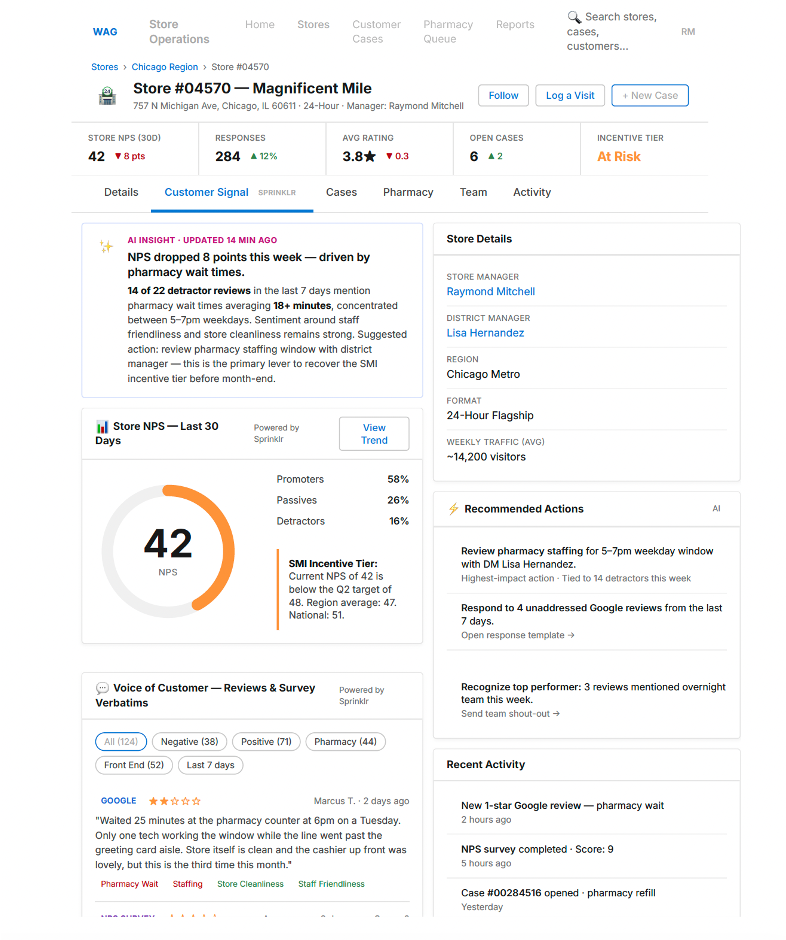Click the Detractors 16% row

[x=342, y=522]
